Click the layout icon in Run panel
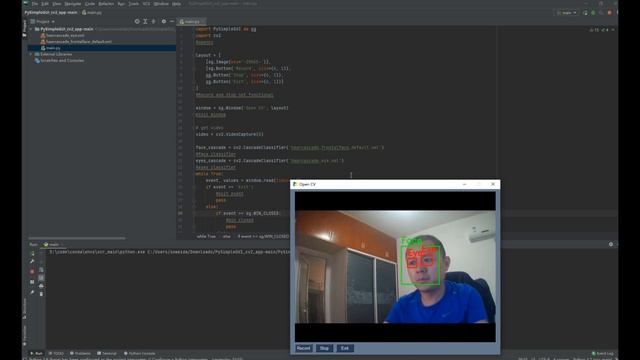Image resolution: width=640 pixels, height=360 pixels. pos(32,282)
